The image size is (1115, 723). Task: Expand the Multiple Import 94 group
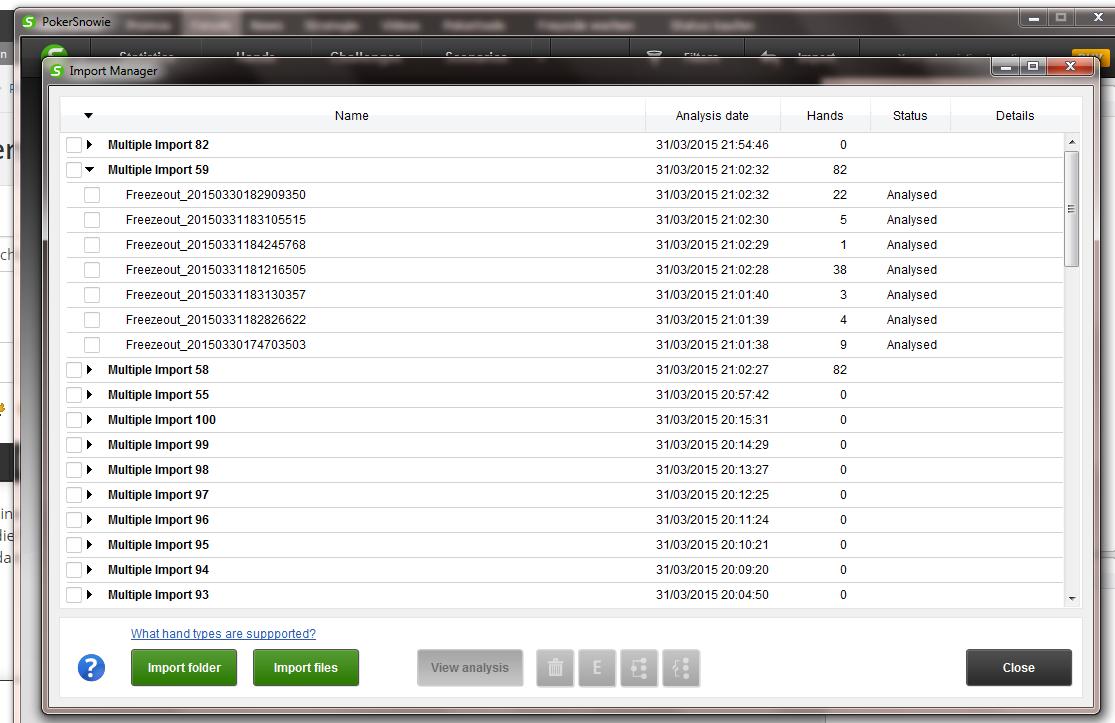[90, 569]
